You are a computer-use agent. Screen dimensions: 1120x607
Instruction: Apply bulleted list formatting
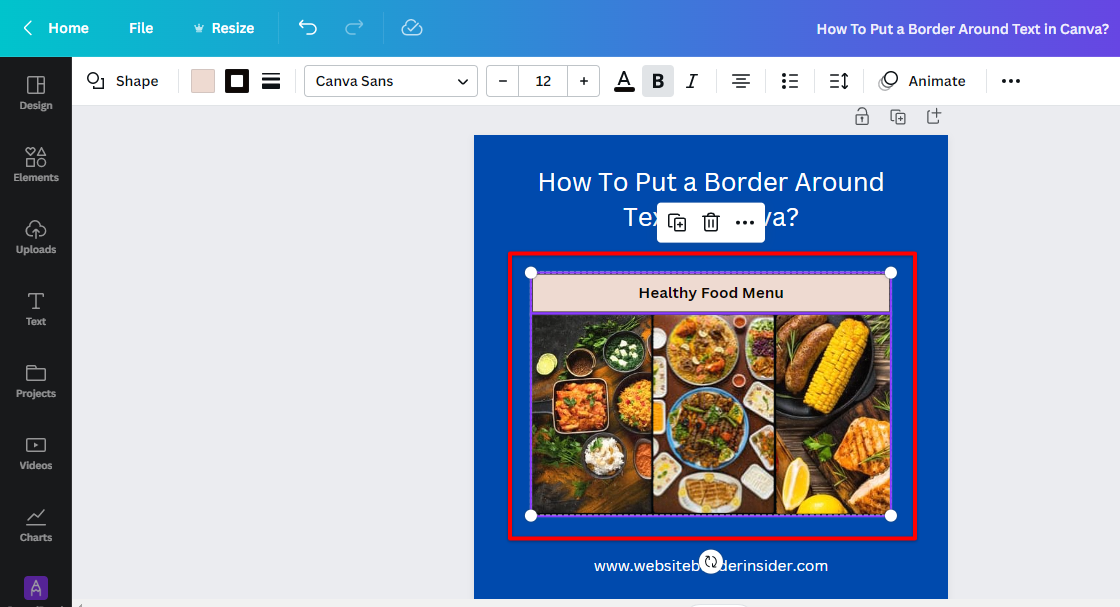click(x=790, y=81)
